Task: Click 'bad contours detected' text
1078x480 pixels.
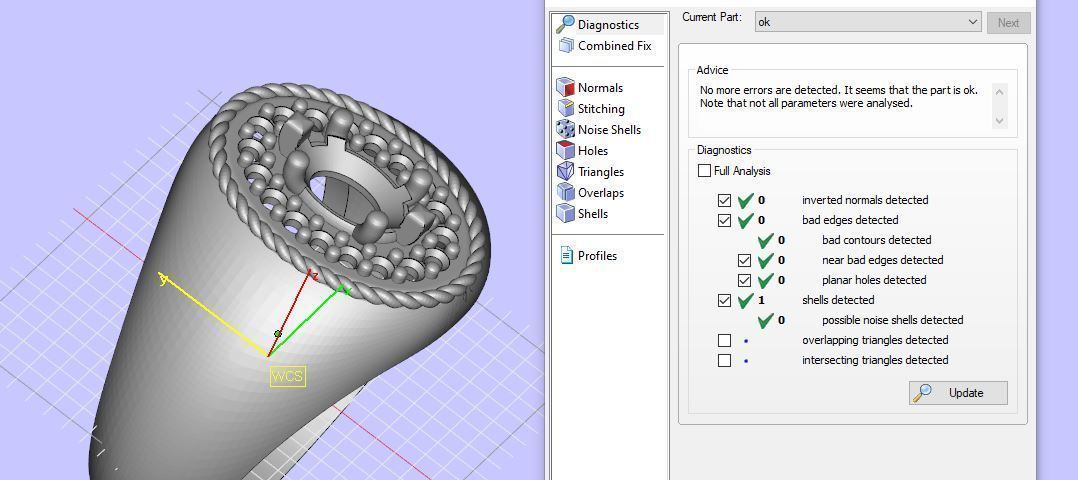Action: pos(877,240)
